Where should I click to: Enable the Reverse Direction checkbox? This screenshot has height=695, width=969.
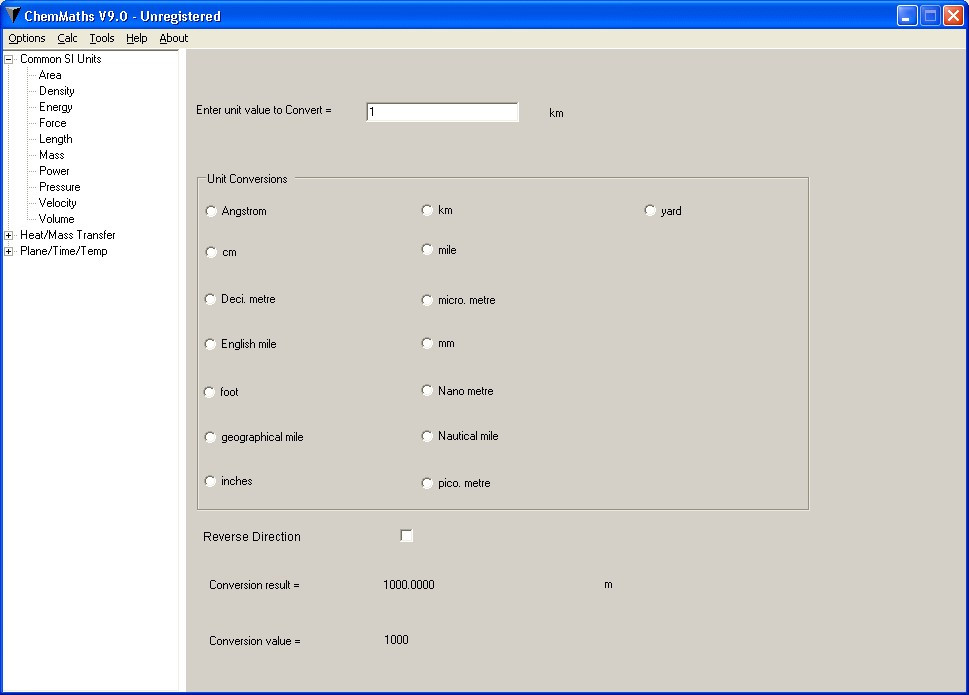point(407,536)
